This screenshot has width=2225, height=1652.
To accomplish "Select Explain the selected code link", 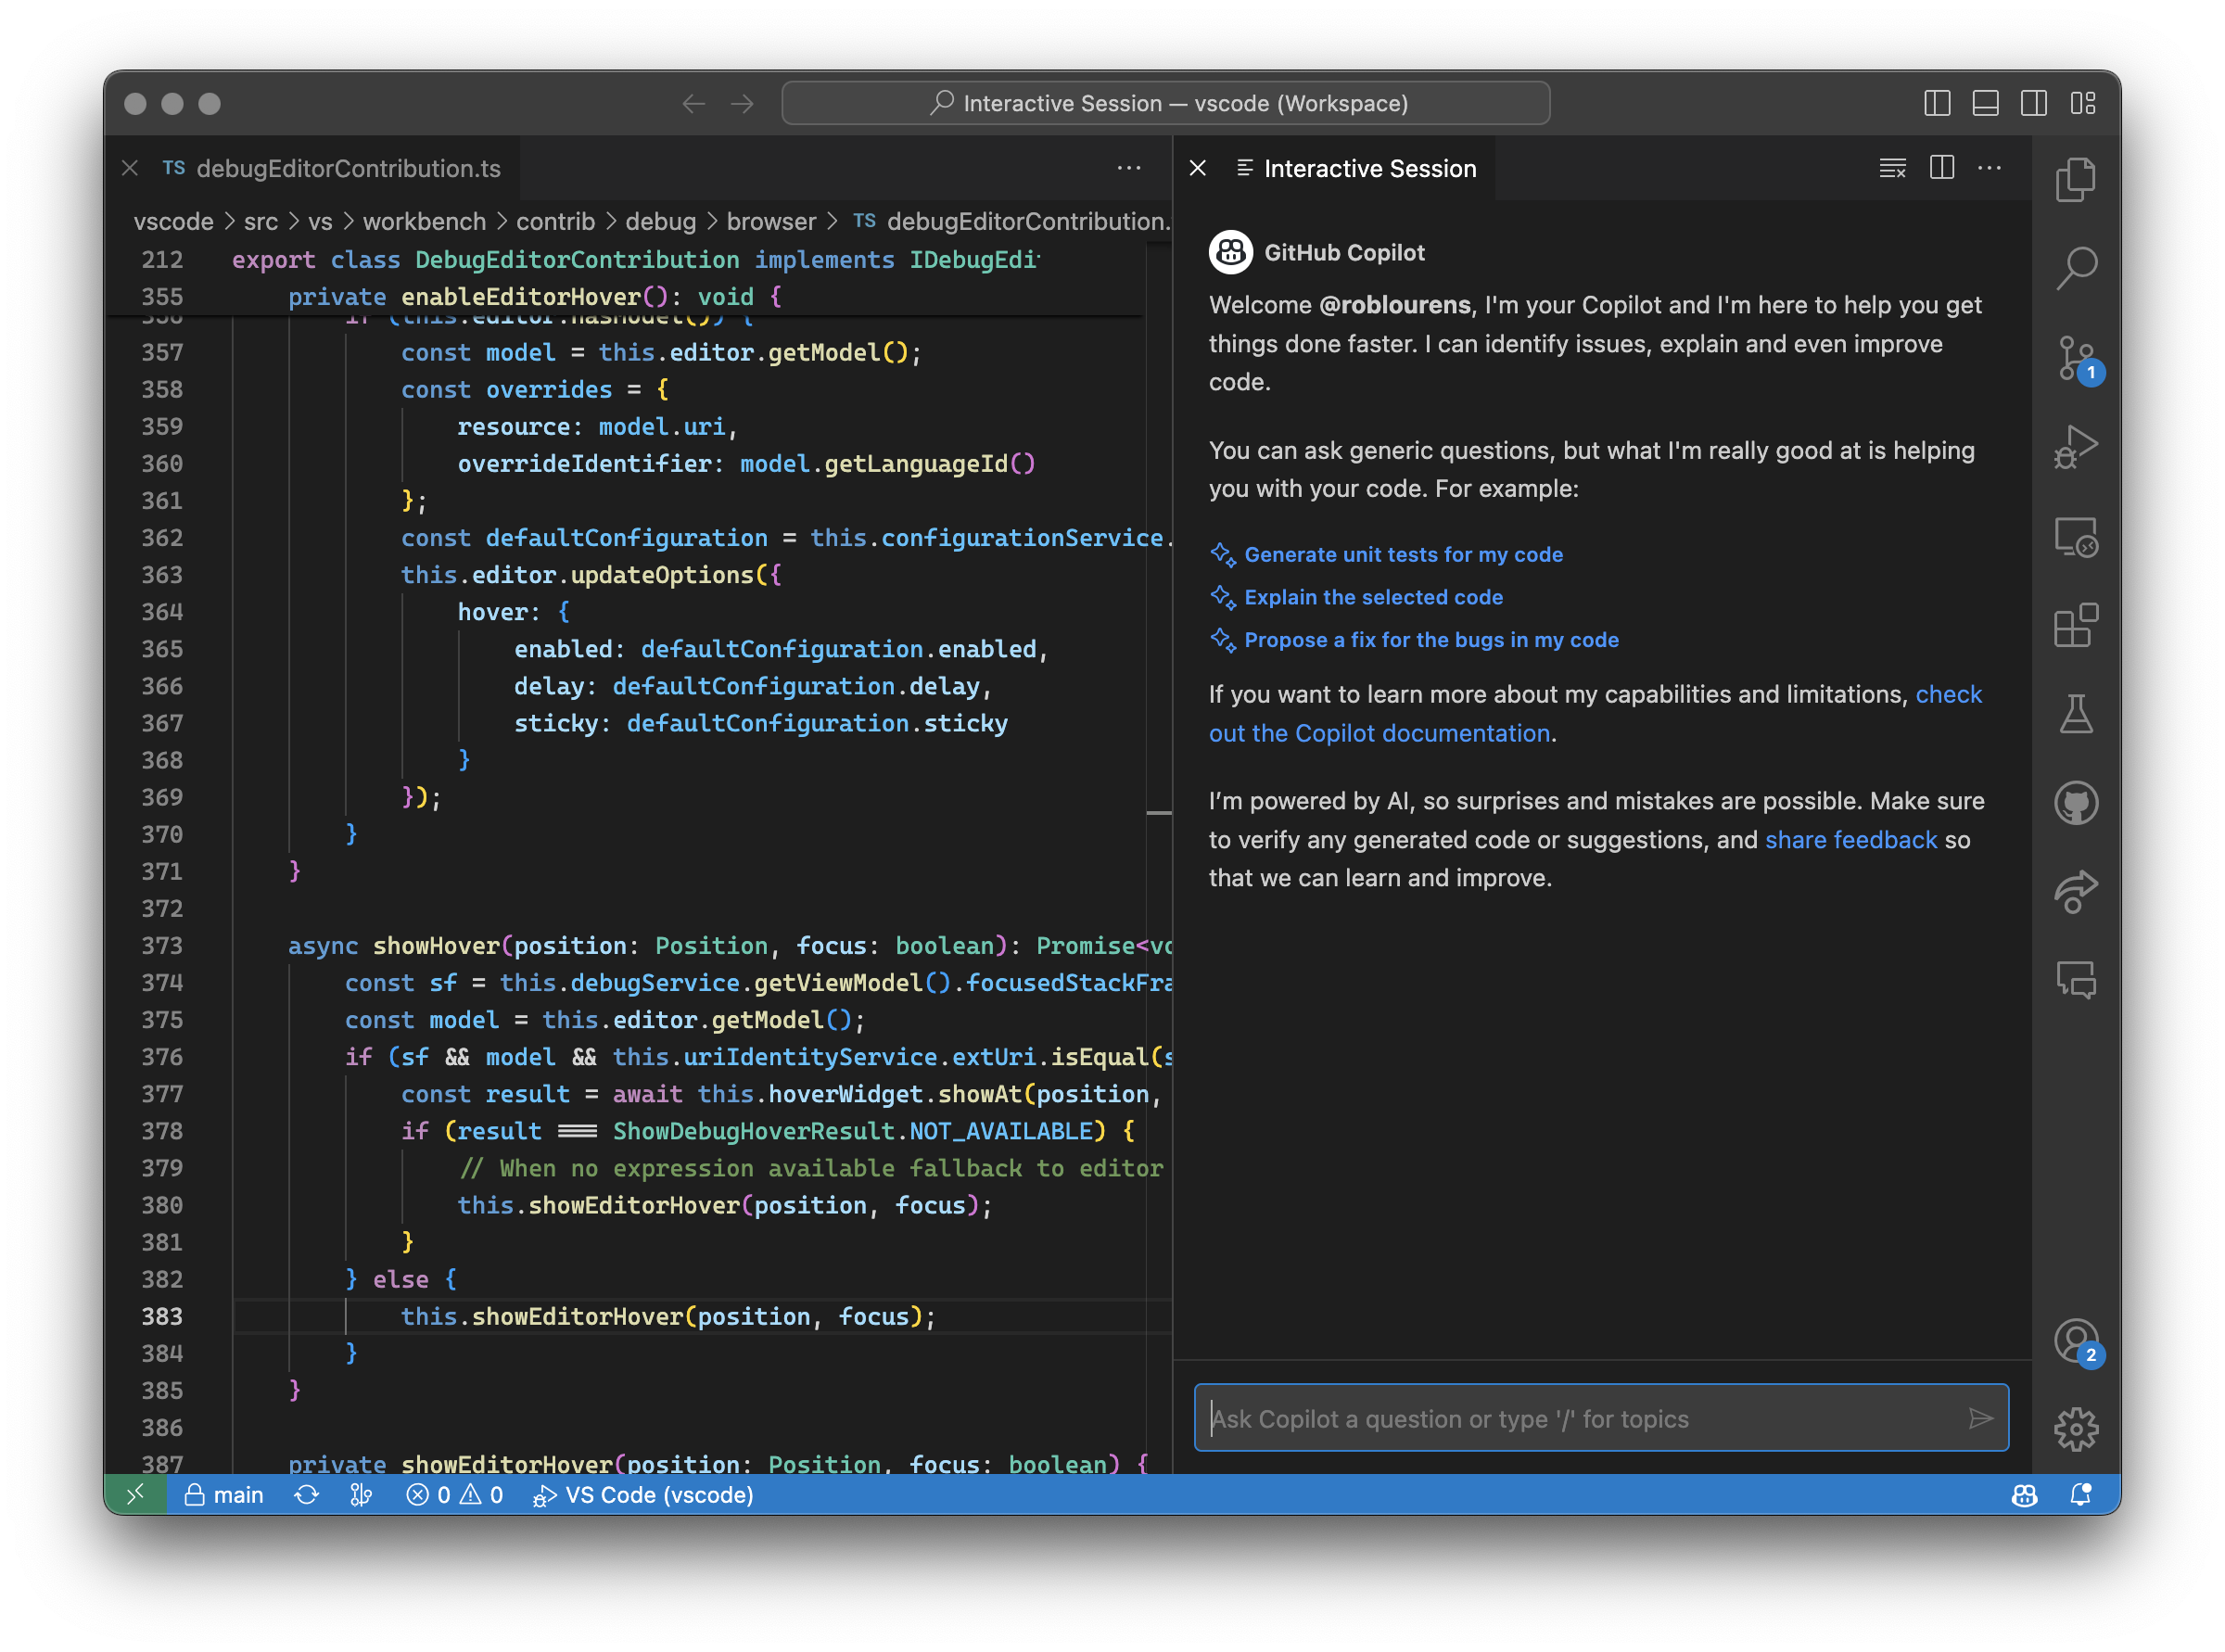I will tap(1373, 597).
